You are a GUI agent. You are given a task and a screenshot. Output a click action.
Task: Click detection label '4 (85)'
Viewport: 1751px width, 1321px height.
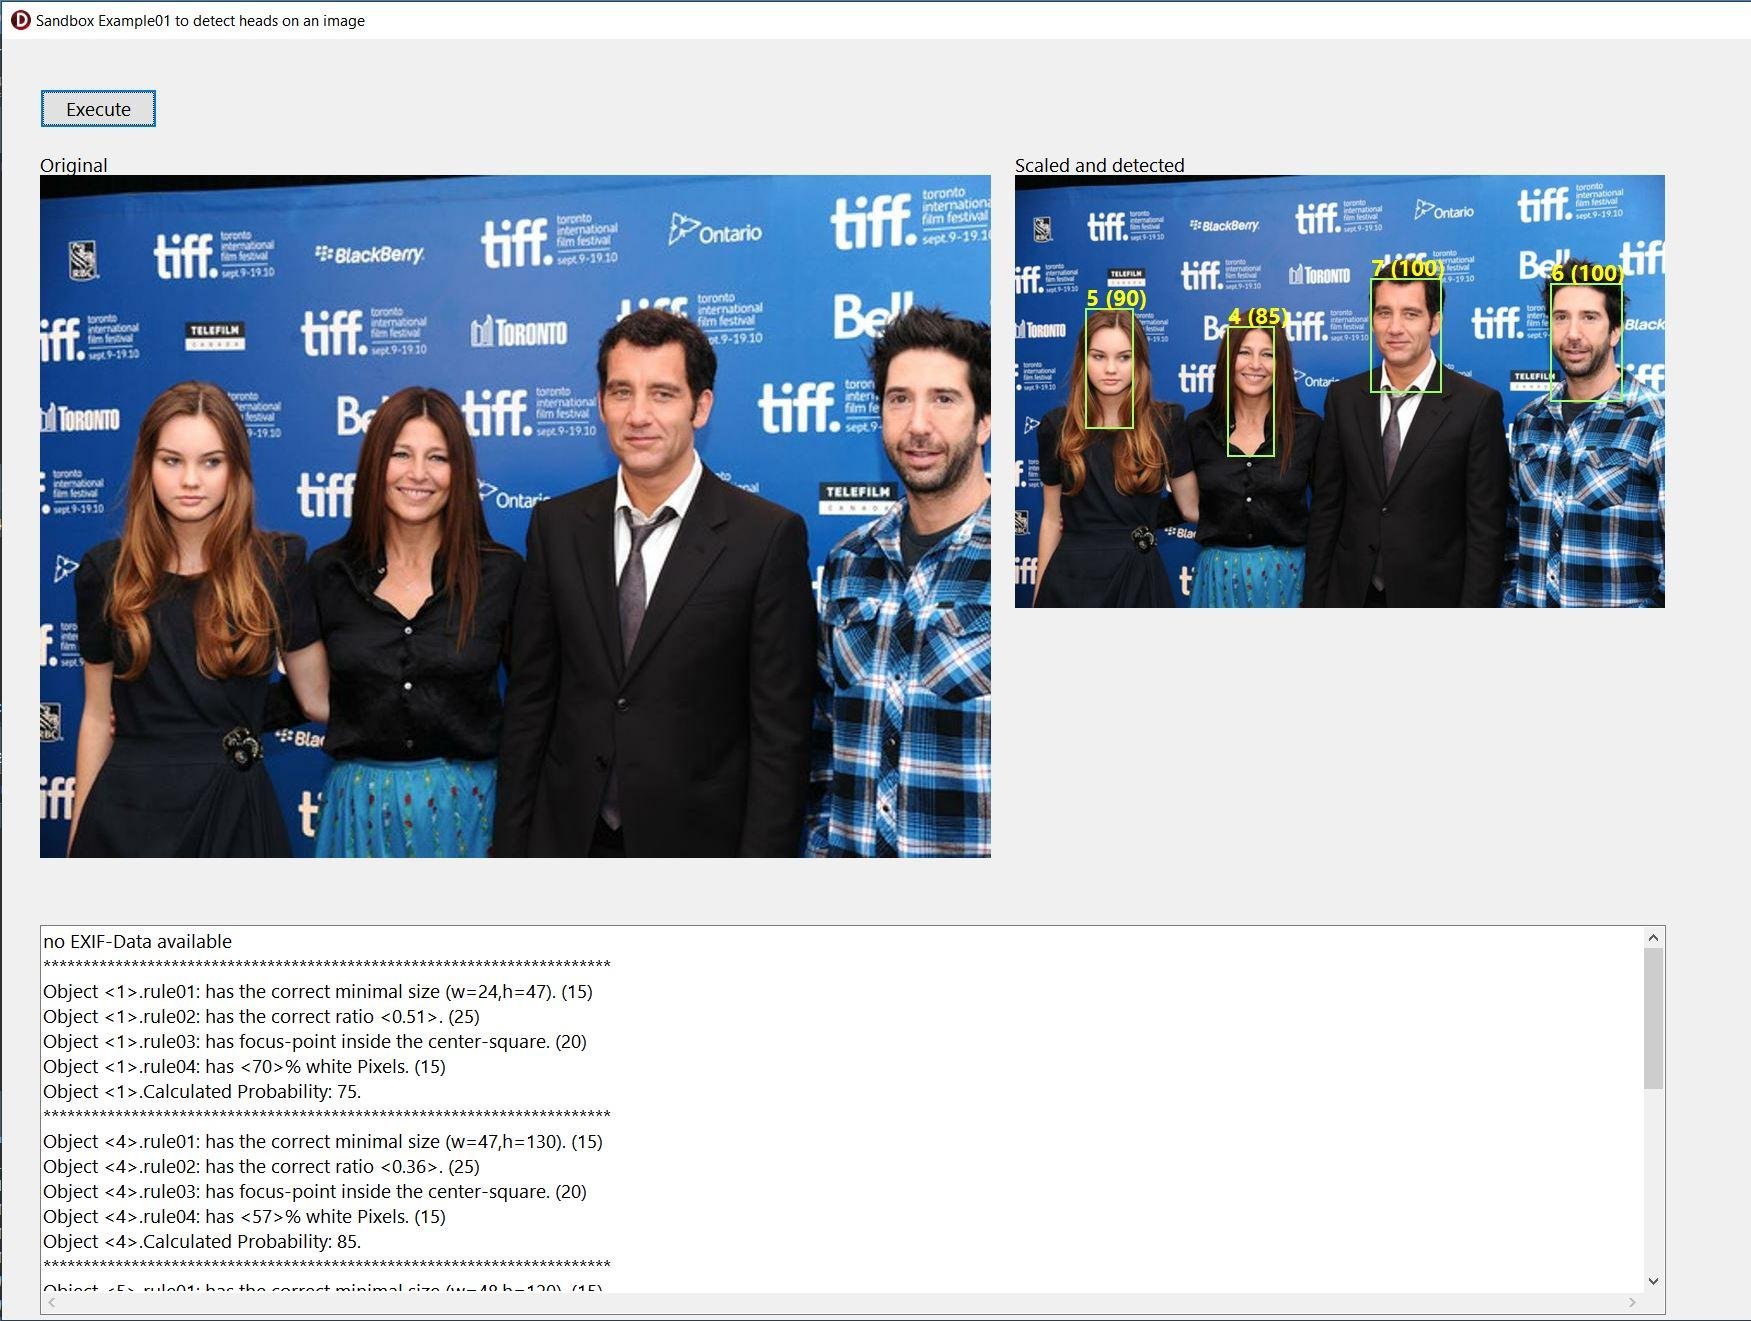[x=1256, y=317]
